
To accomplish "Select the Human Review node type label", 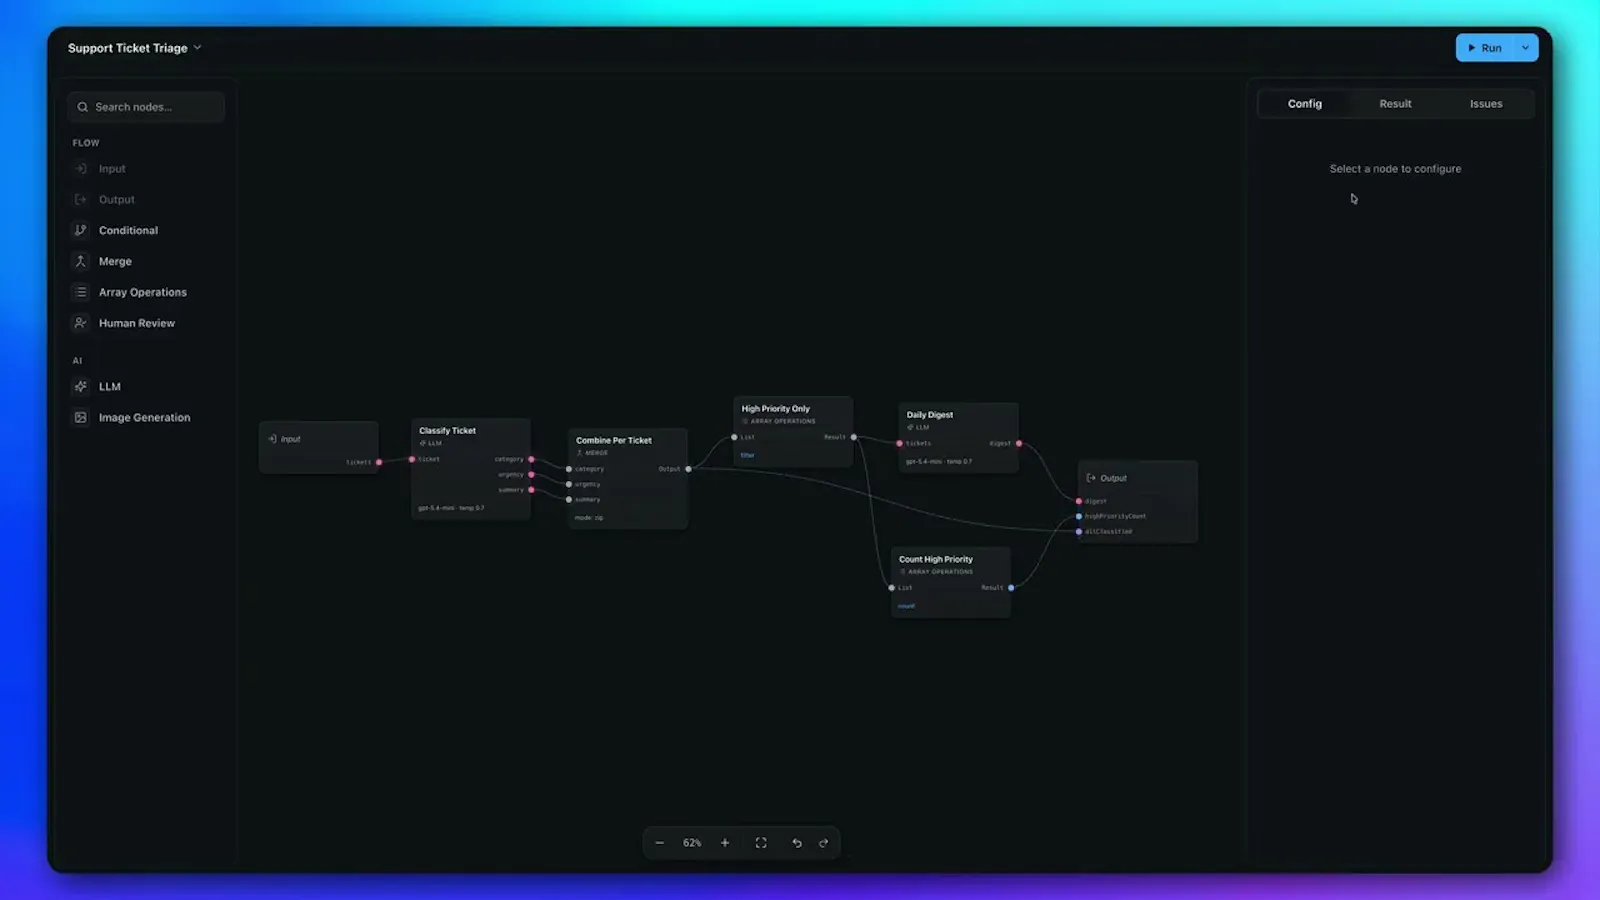I will [137, 323].
